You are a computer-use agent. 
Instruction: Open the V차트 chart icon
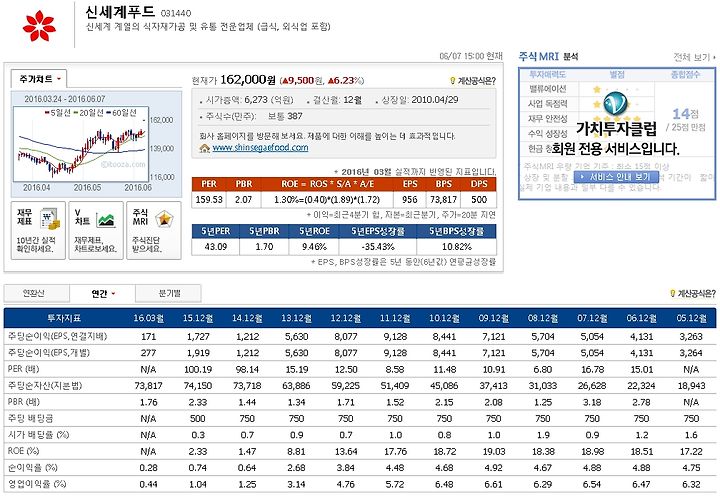pos(96,231)
